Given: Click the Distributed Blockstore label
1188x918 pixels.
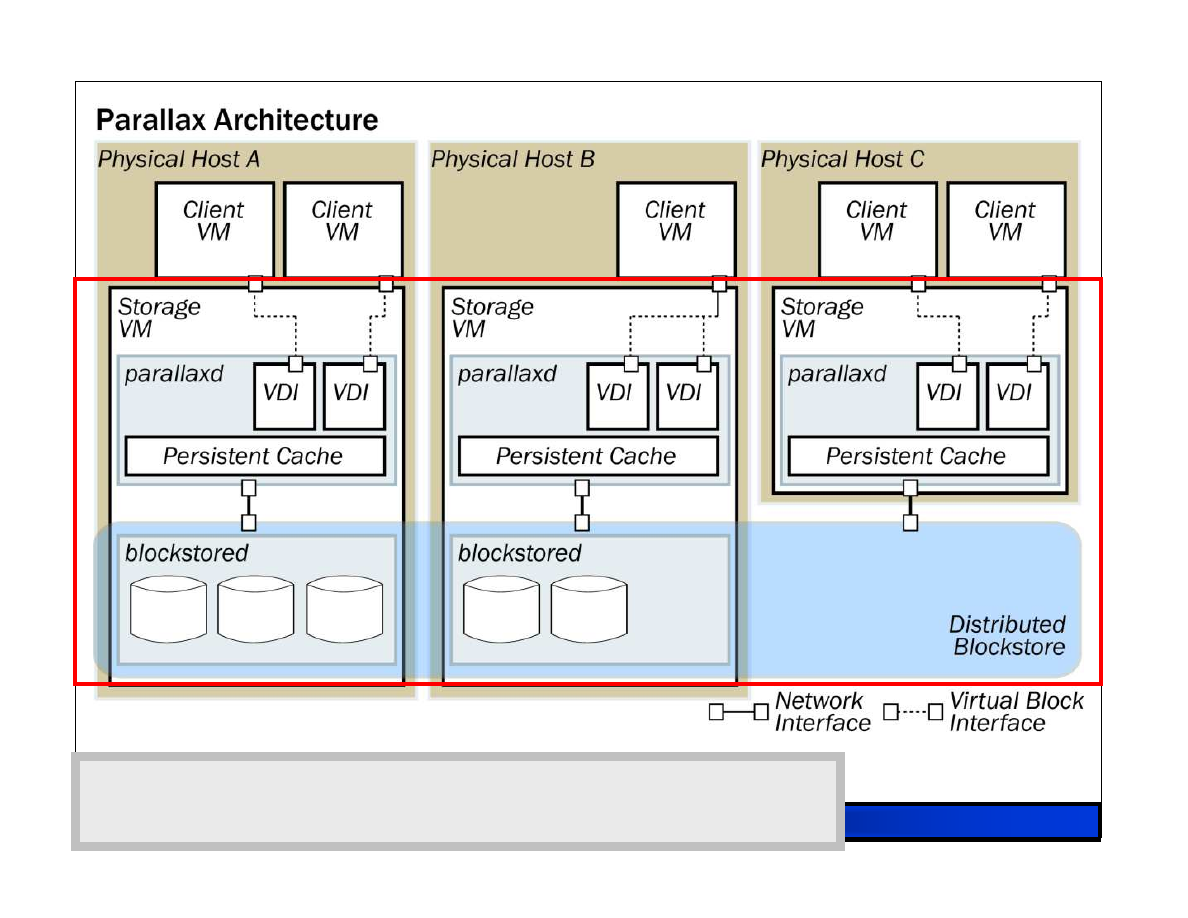Looking at the screenshot, I should tap(1008, 635).
